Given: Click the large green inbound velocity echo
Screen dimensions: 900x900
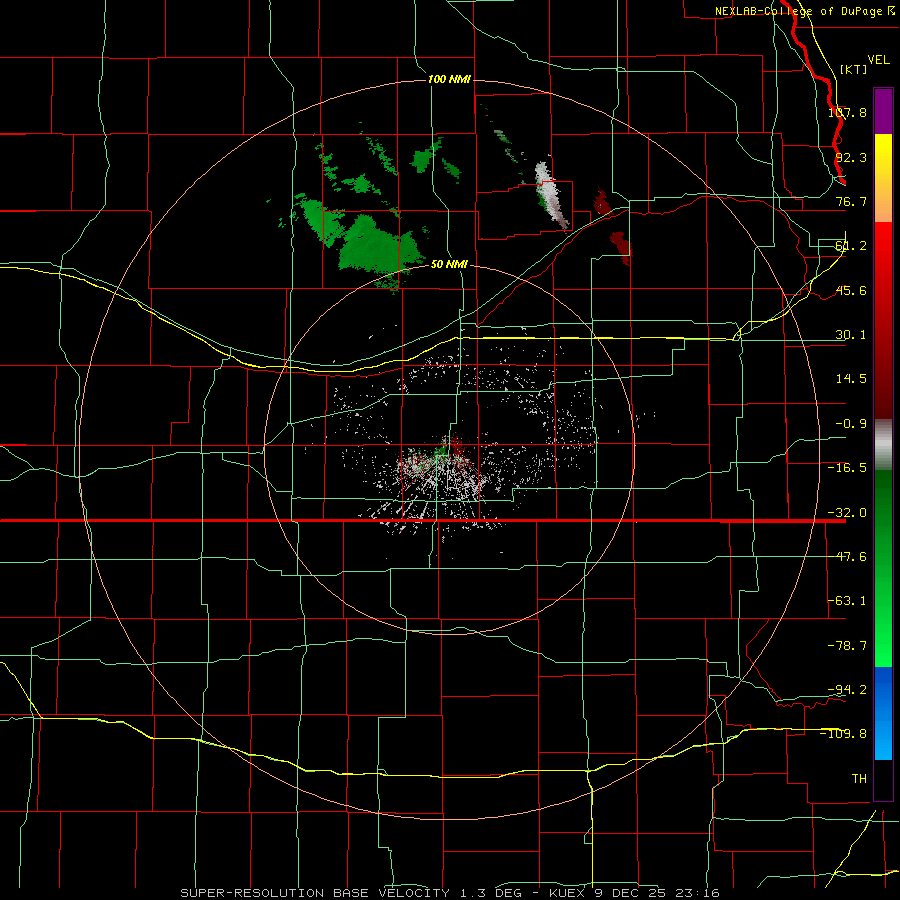Looking at the screenshot, I should [x=379, y=247].
